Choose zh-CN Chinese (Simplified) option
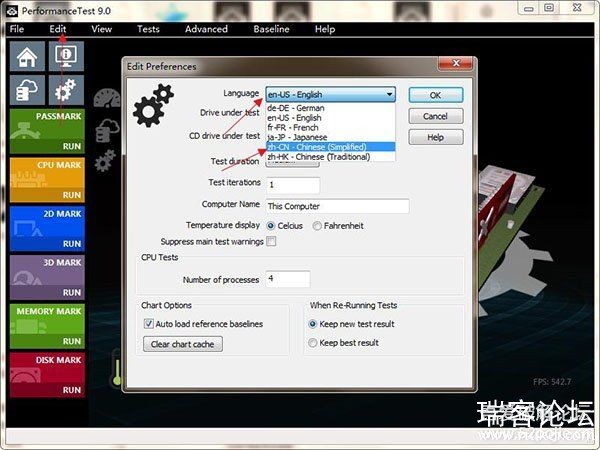The height and width of the screenshot is (450, 600). [331, 147]
